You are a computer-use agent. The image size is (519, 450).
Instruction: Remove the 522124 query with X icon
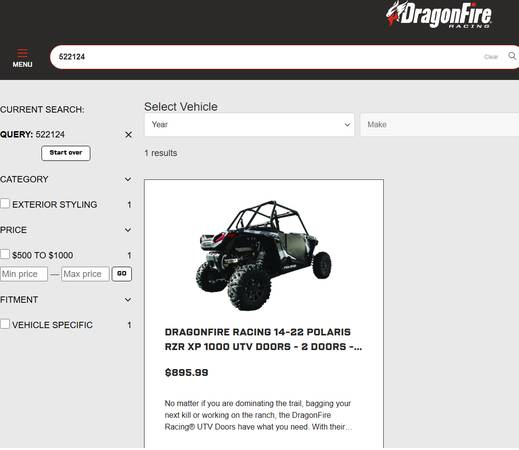coord(128,135)
